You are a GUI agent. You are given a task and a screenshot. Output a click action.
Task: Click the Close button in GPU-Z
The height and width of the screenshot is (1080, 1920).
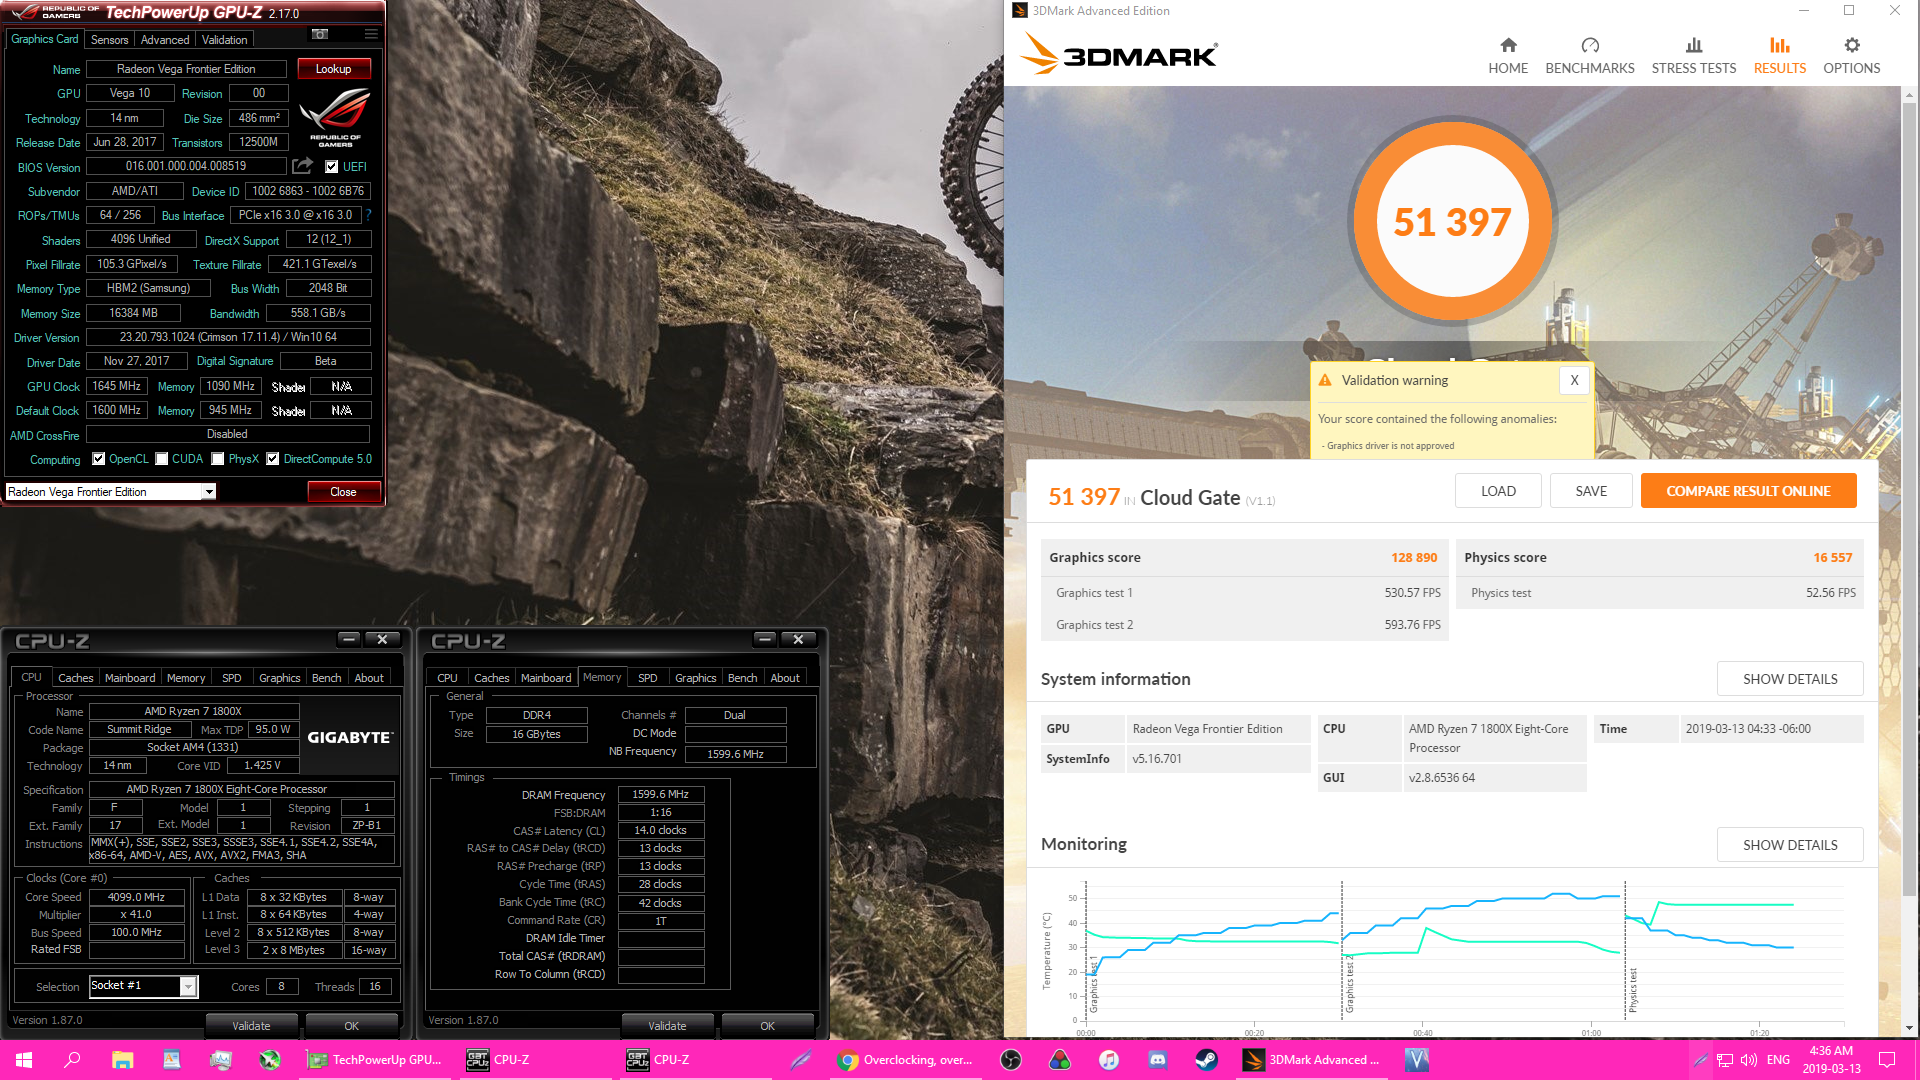pos(343,492)
